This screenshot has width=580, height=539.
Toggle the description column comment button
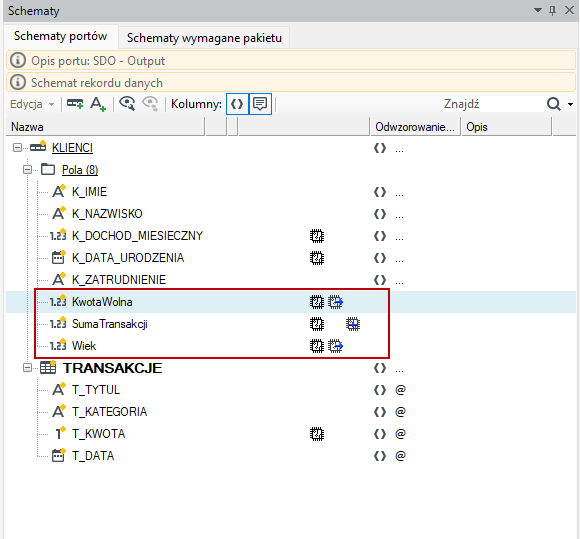(260, 104)
